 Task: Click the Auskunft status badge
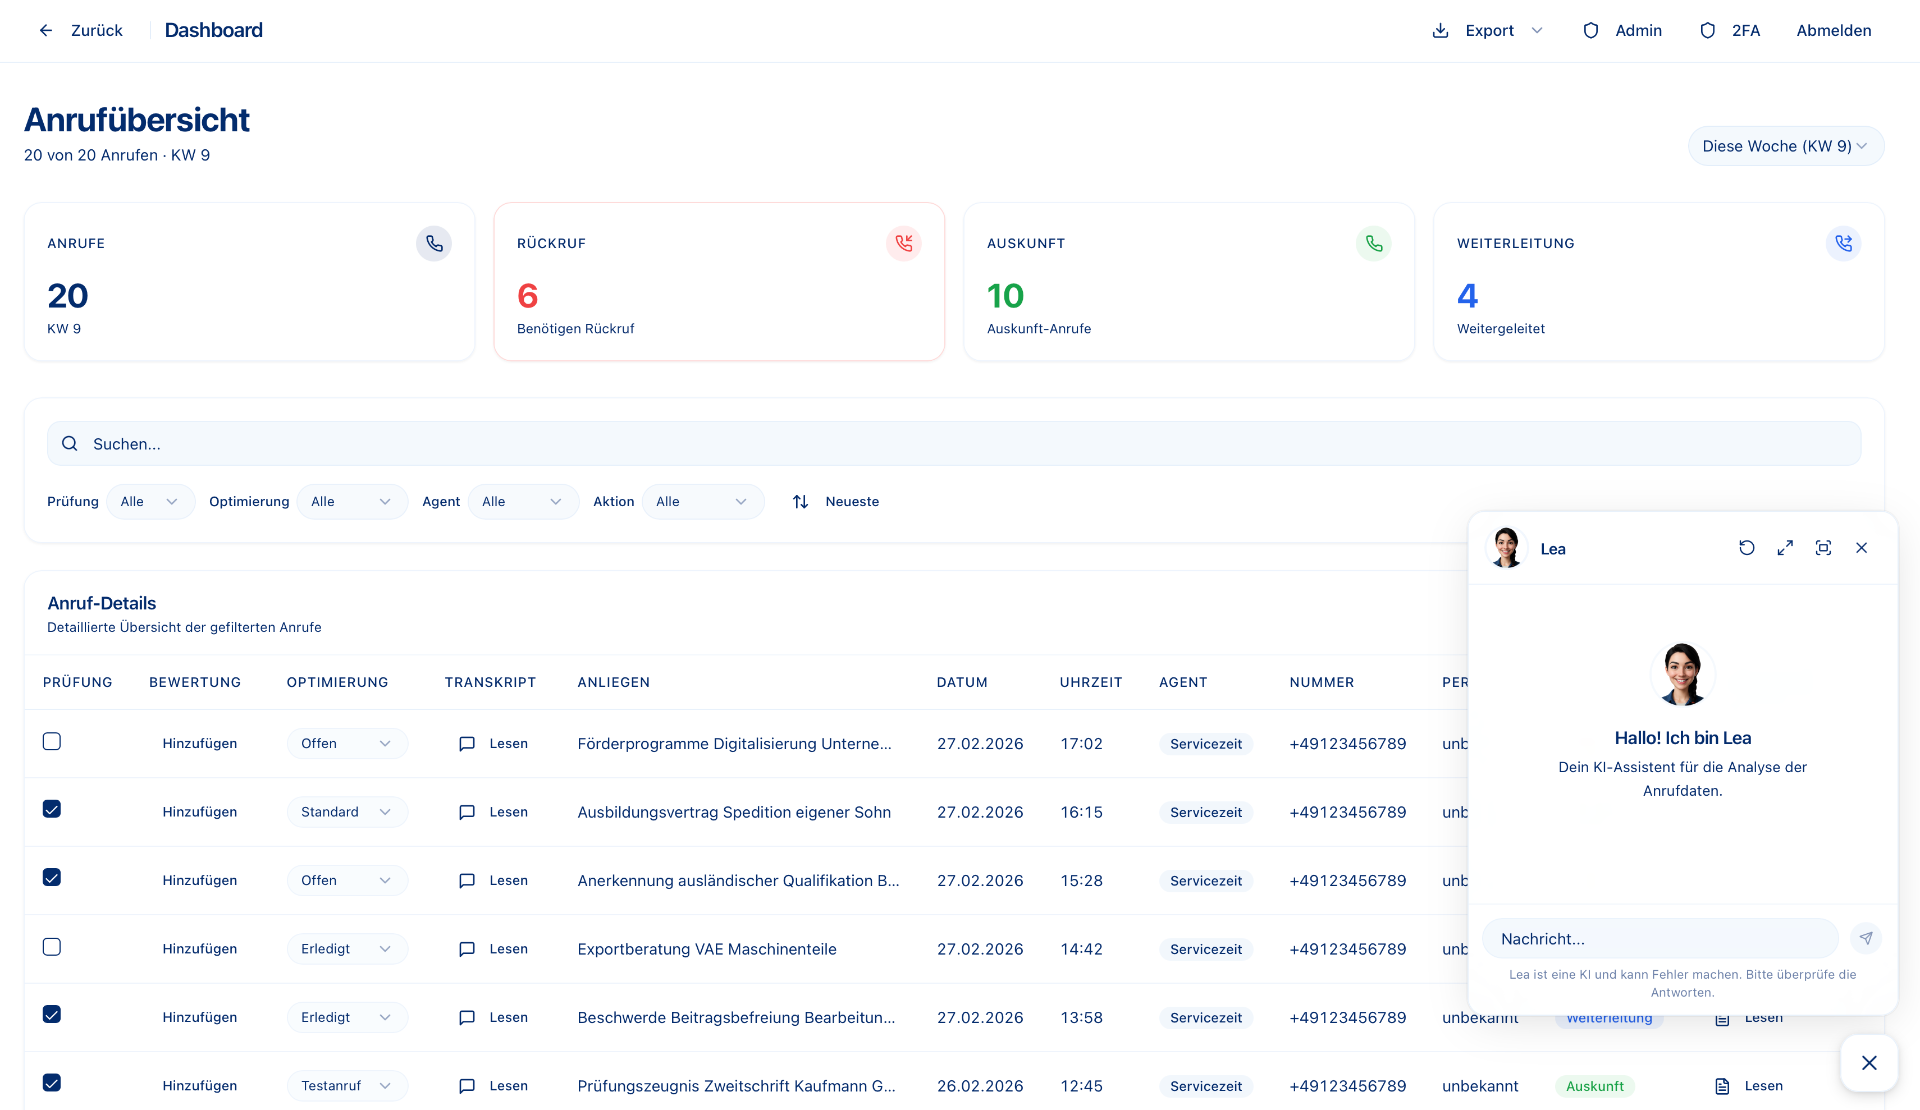pyautogui.click(x=1595, y=1085)
